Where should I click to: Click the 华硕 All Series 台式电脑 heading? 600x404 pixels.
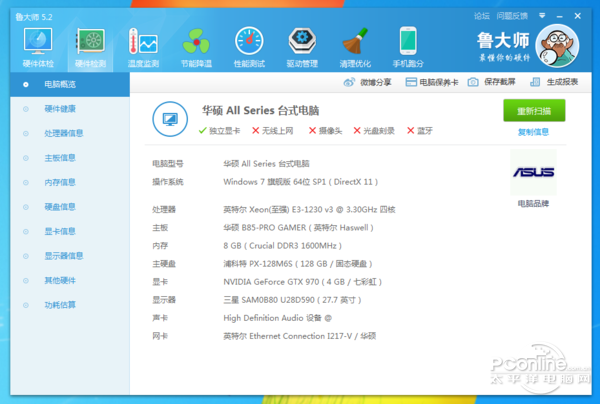[x=261, y=111]
